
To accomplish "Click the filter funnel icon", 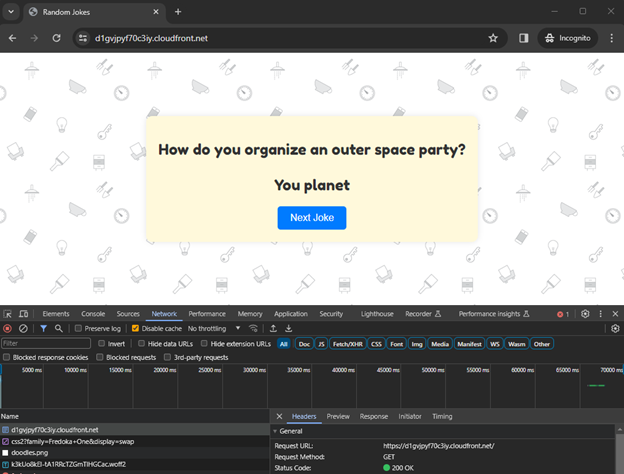I will 43,328.
